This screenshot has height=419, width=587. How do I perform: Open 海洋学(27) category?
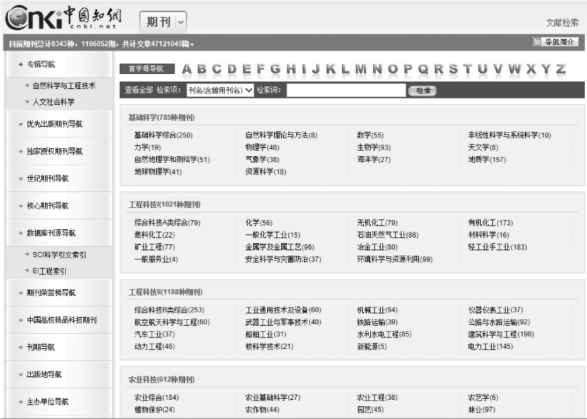pyautogui.click(x=374, y=160)
